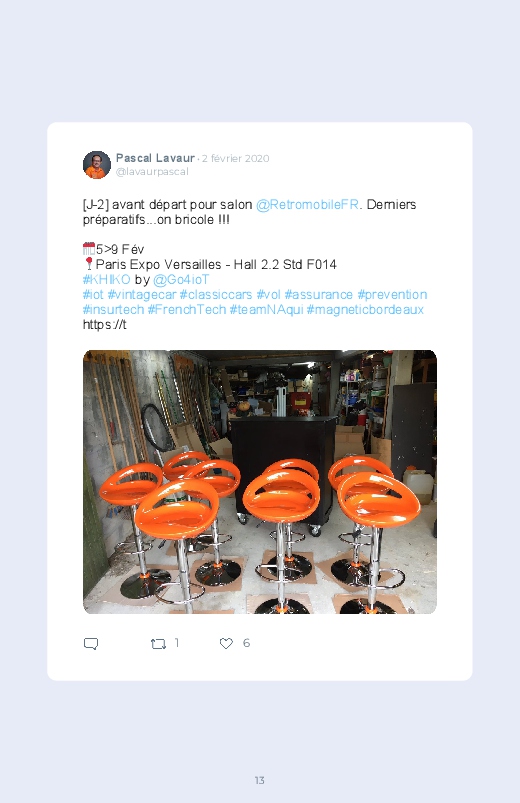Click the Pascal Lavaur display name
Viewport: 520px width, 803px height.
point(155,158)
